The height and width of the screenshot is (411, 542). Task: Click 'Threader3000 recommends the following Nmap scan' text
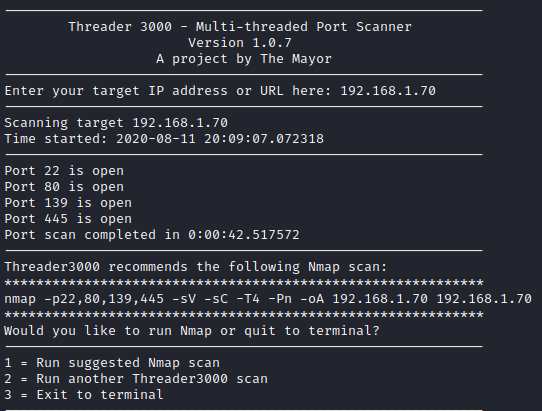[x=196, y=267]
